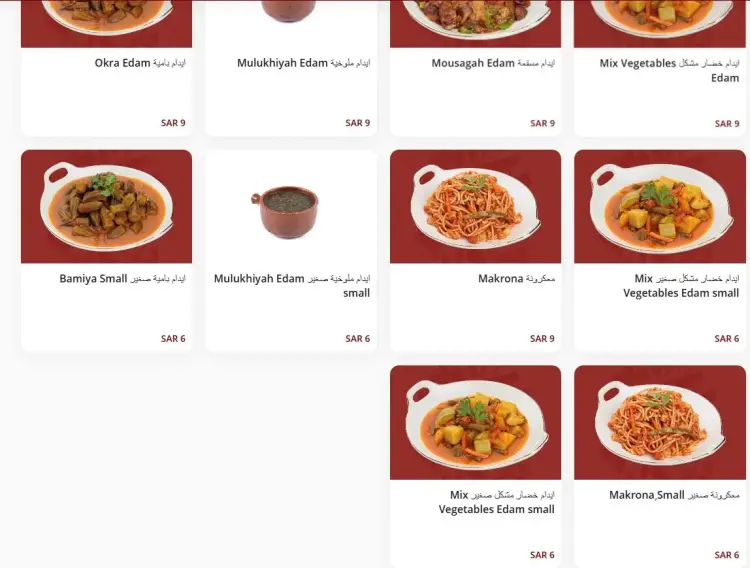The height and width of the screenshot is (568, 750).
Task: Select the Mulukhiyah Edam small title
Action: point(292,285)
